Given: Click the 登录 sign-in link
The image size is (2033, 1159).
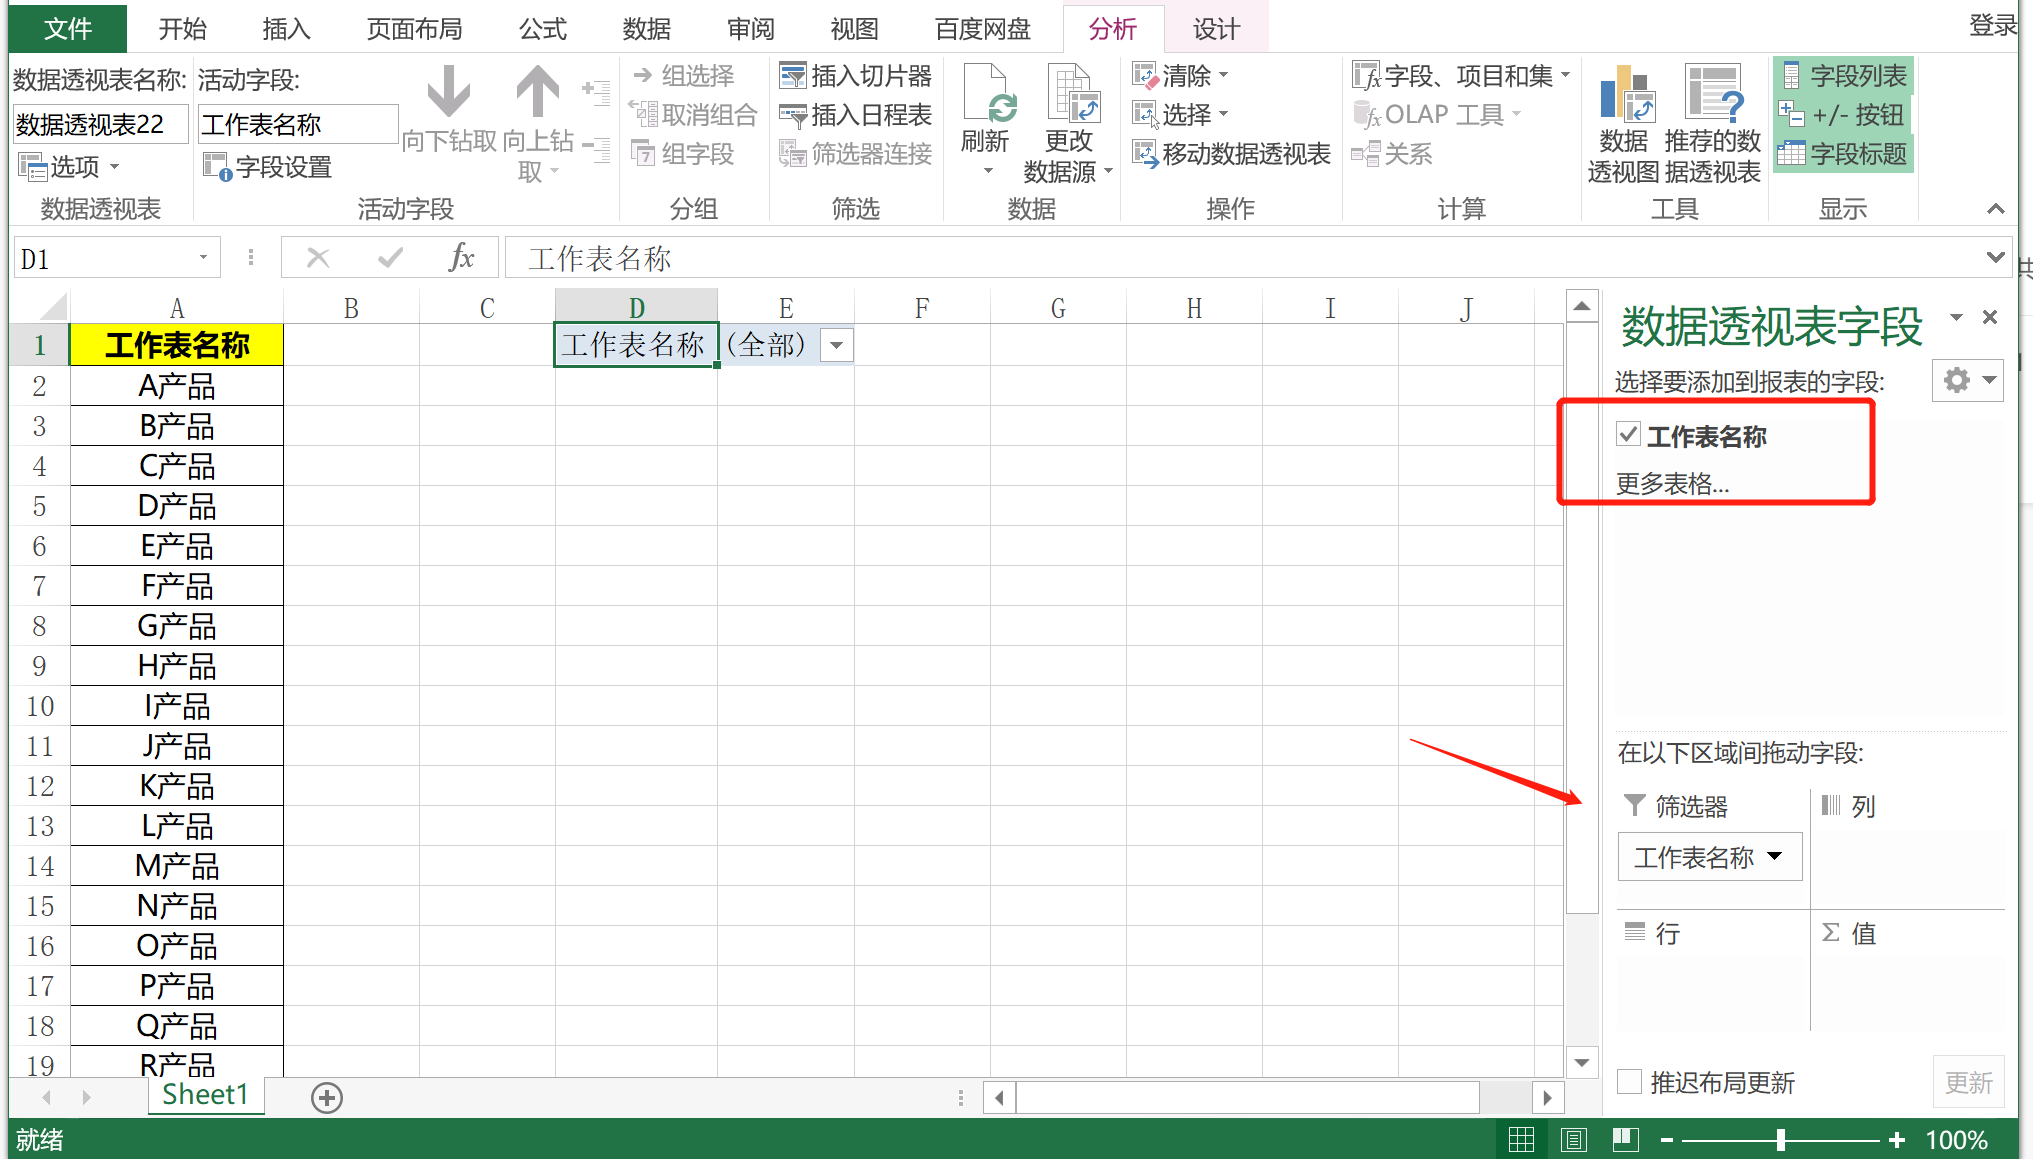Looking at the screenshot, I should [1993, 26].
